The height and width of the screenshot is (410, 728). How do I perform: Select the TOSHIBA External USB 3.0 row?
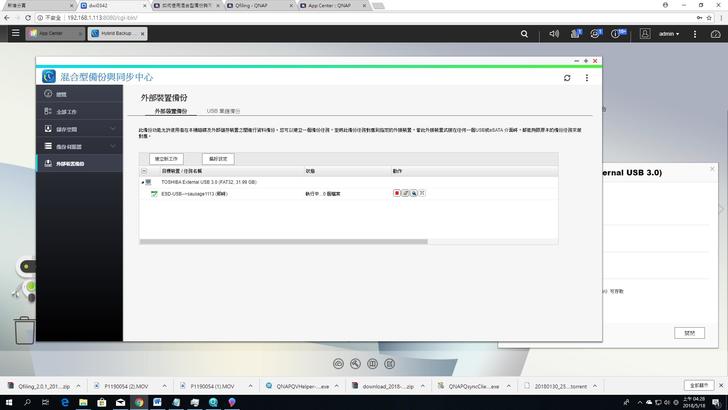pos(348,182)
